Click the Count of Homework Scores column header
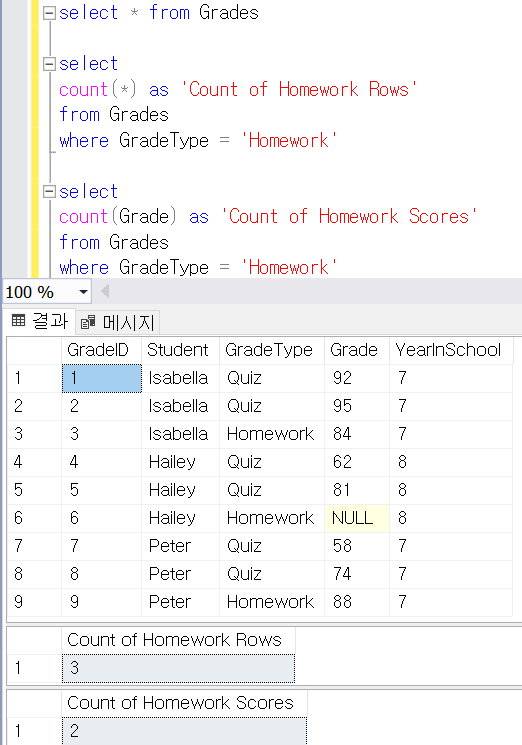The image size is (522, 745). (x=184, y=703)
